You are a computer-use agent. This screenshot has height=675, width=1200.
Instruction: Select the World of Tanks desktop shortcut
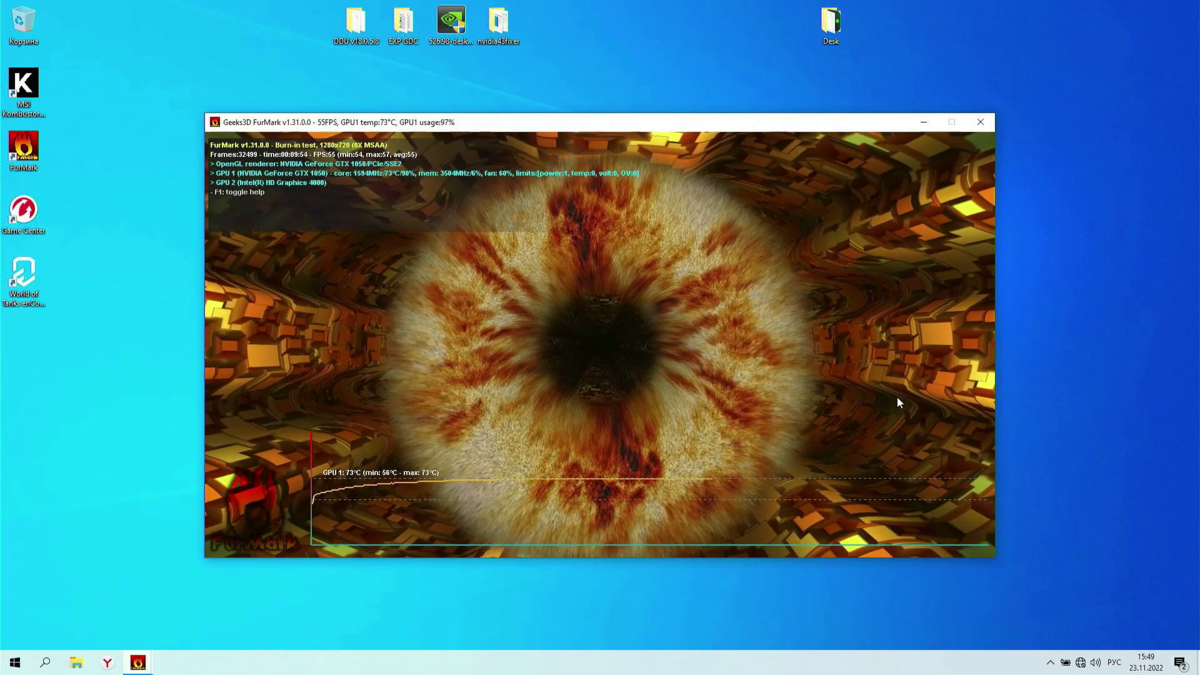click(x=23, y=282)
